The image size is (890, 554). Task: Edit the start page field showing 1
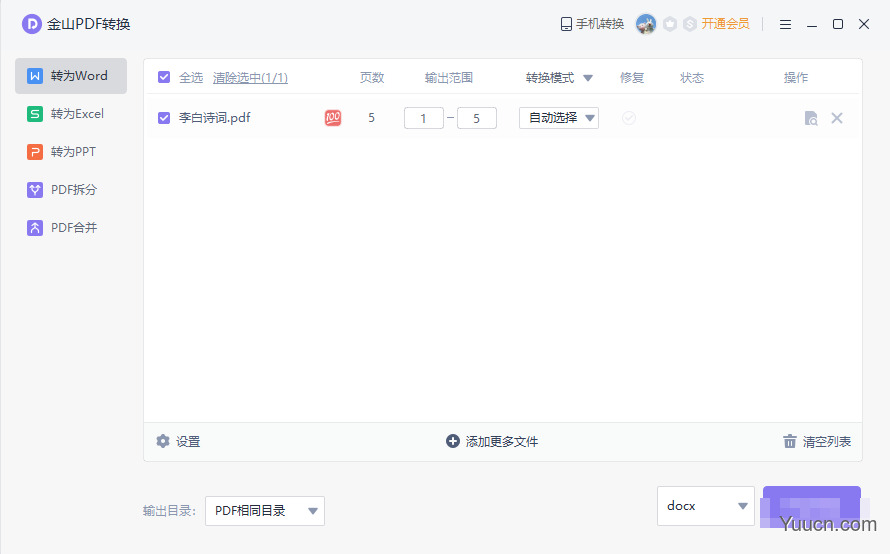423,118
